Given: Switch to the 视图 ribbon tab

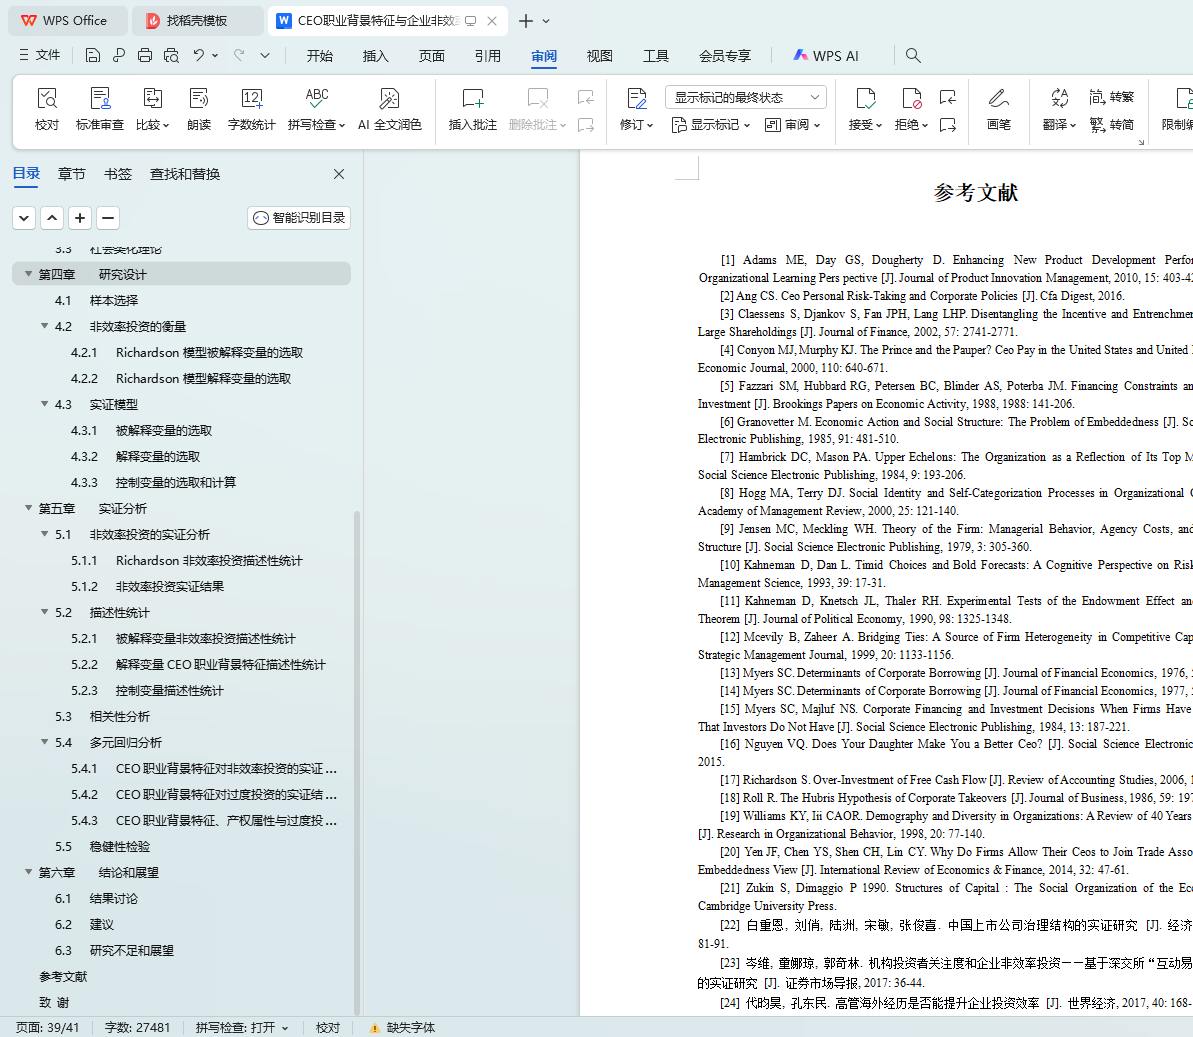Looking at the screenshot, I should click(x=600, y=56).
